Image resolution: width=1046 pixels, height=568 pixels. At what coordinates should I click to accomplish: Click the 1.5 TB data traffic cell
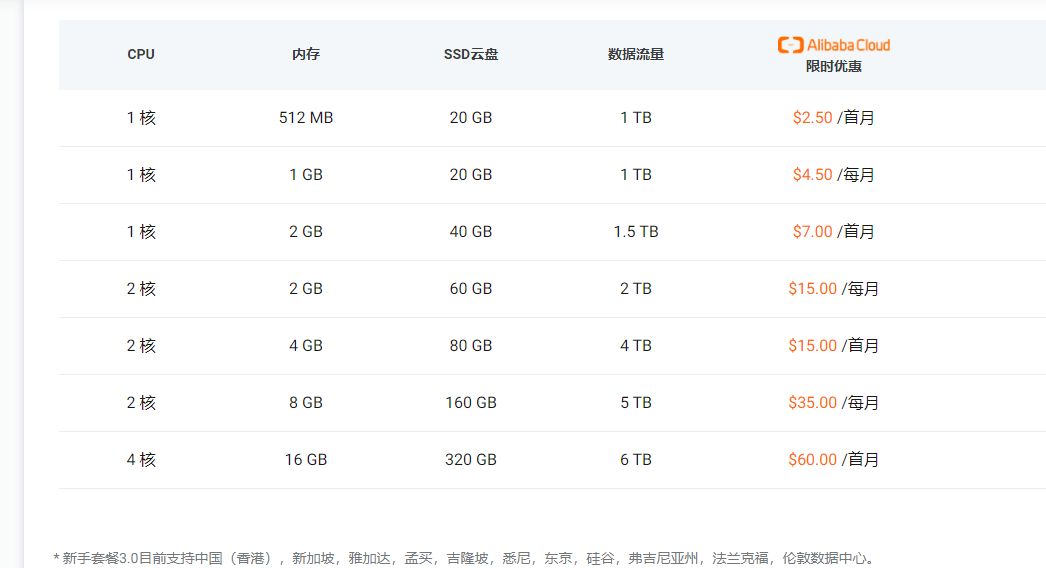click(636, 232)
